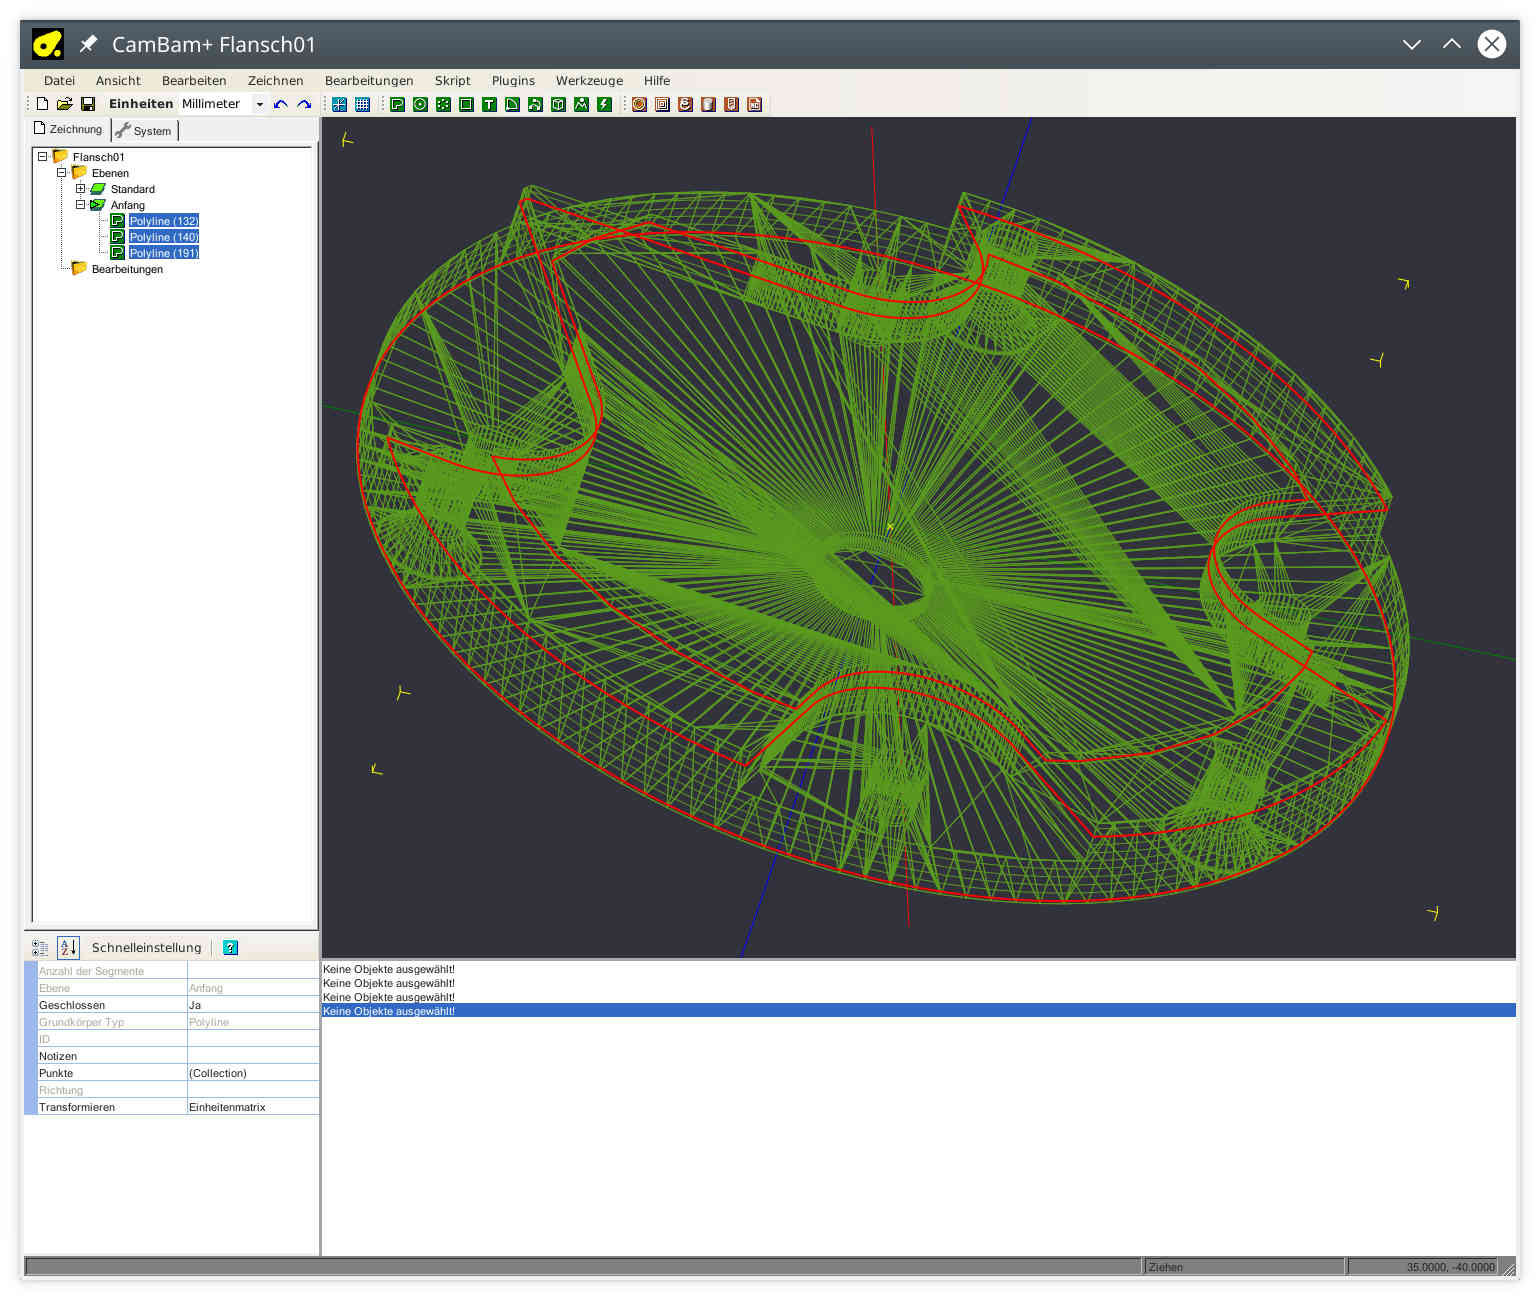Click the Schnelleinstellung button
Viewport: 1540px width, 1300px height.
point(146,948)
